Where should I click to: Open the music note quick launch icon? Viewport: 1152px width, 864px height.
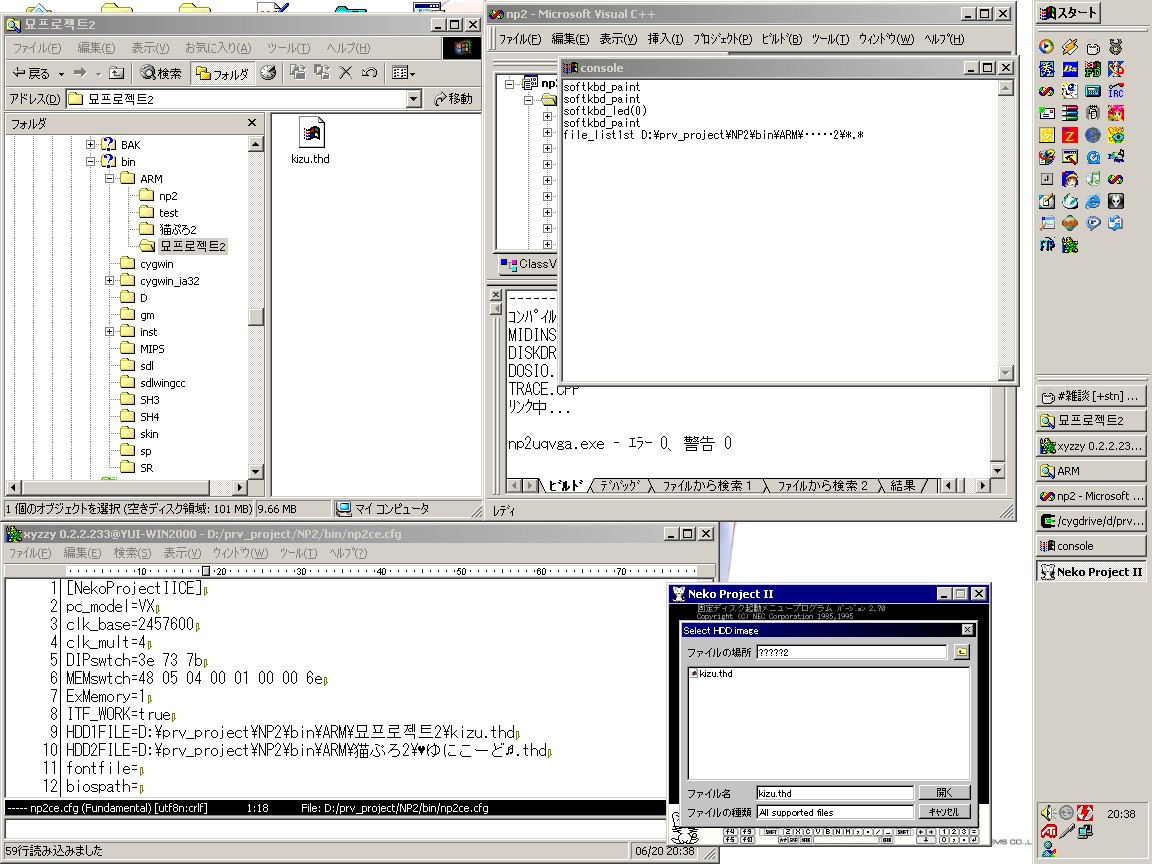(1092, 179)
